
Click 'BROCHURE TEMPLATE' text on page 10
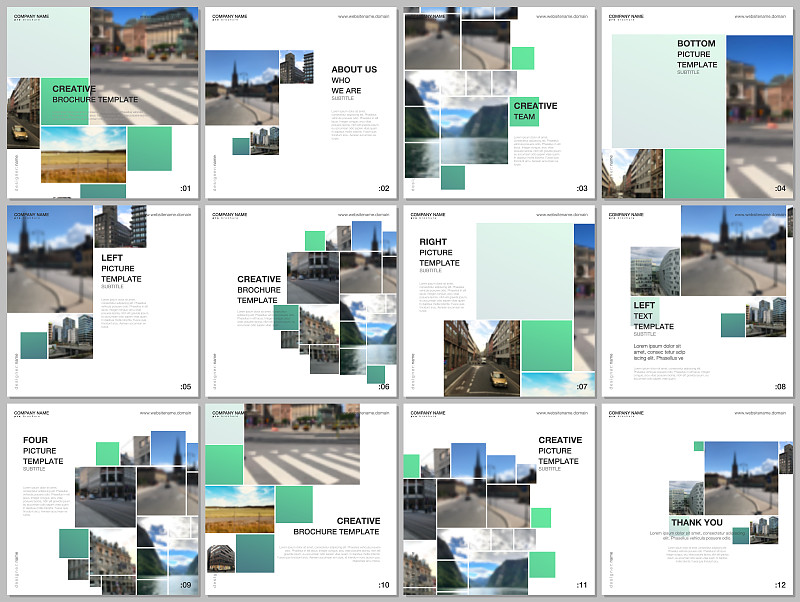click(x=336, y=532)
